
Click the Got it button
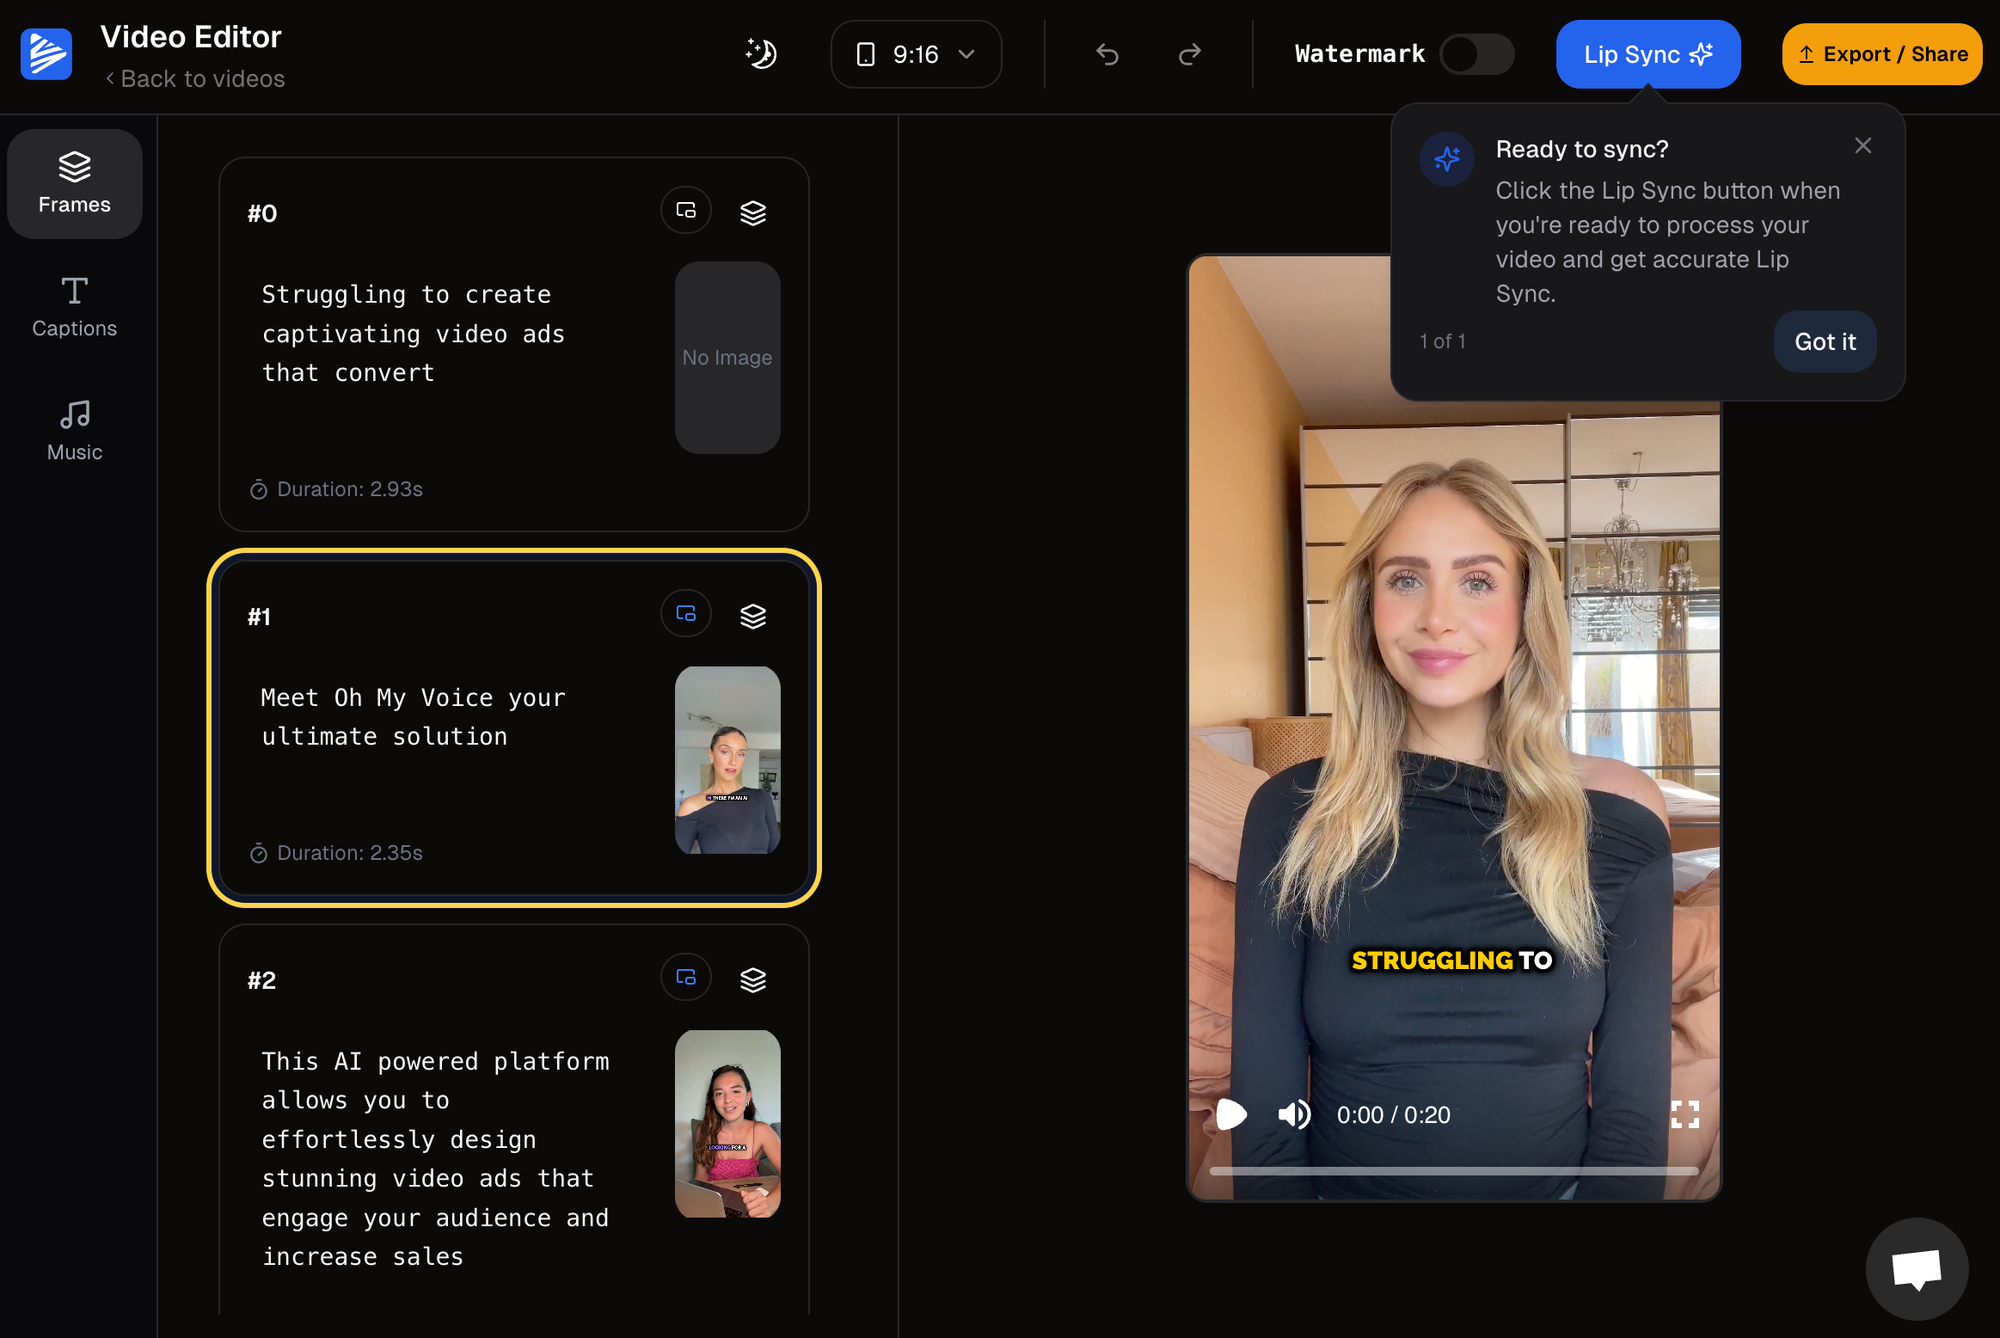(1825, 342)
